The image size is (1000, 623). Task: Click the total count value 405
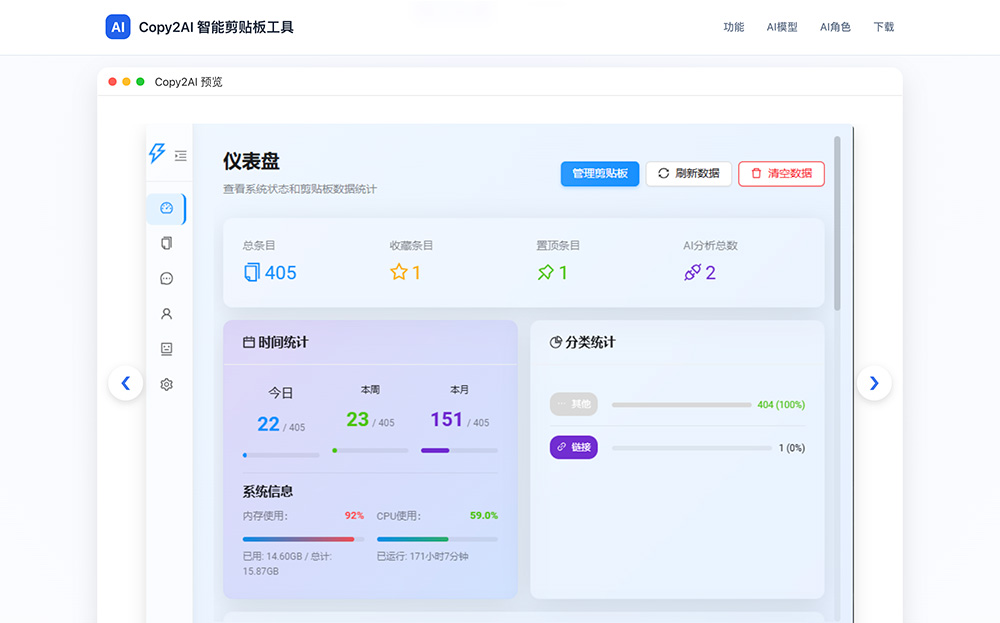tap(281, 273)
